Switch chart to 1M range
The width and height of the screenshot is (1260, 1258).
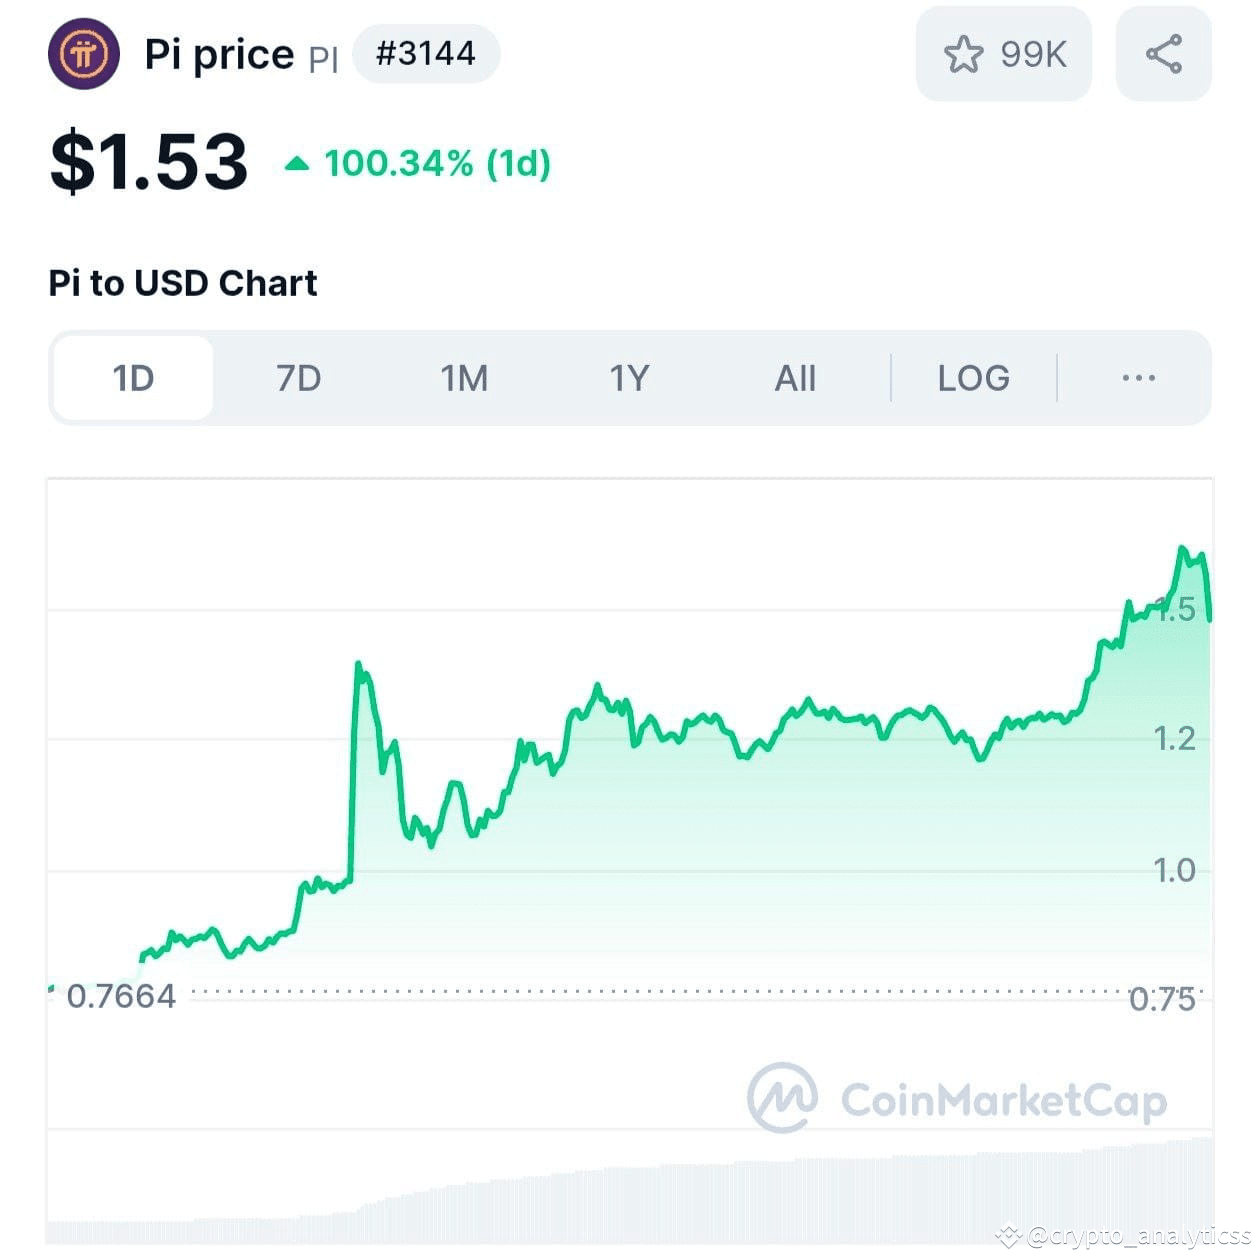(465, 378)
